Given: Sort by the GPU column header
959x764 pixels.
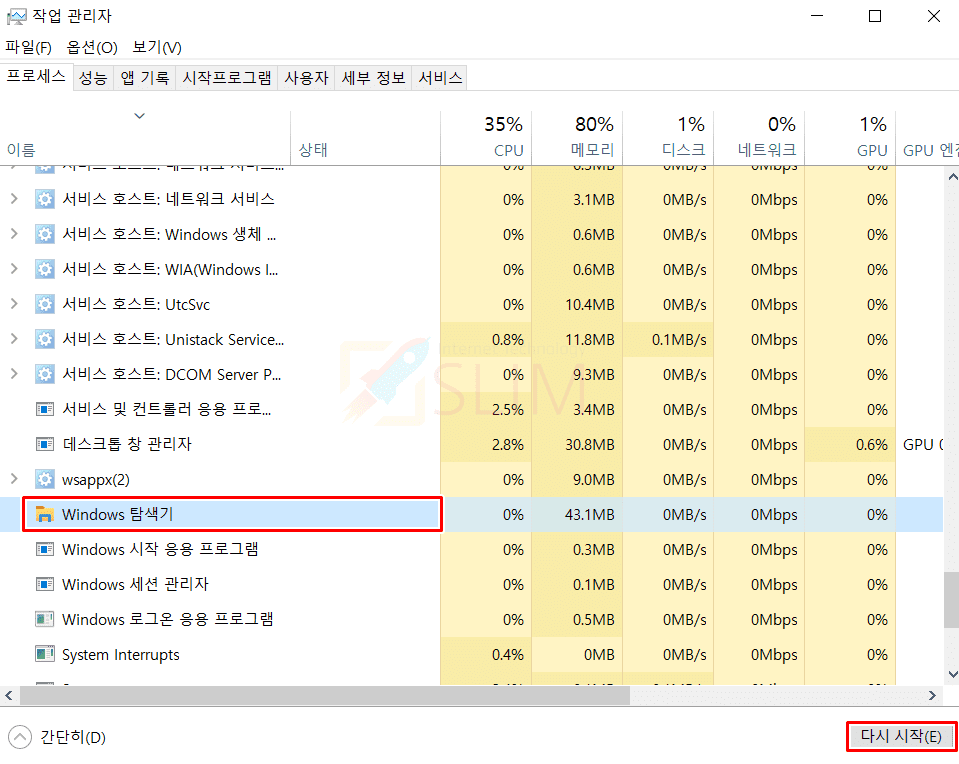Looking at the screenshot, I should click(x=850, y=138).
